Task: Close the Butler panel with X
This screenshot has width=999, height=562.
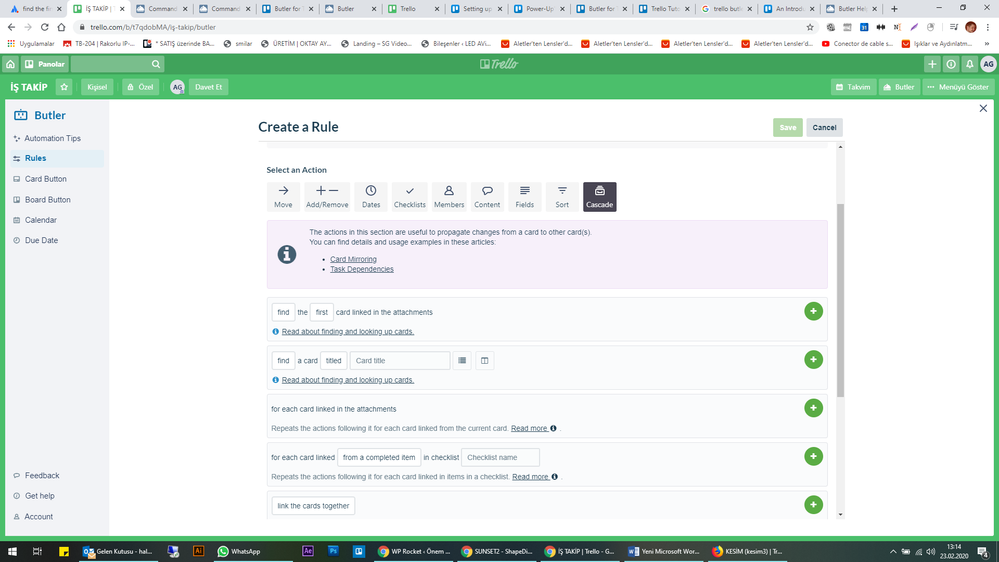Action: coord(983,108)
